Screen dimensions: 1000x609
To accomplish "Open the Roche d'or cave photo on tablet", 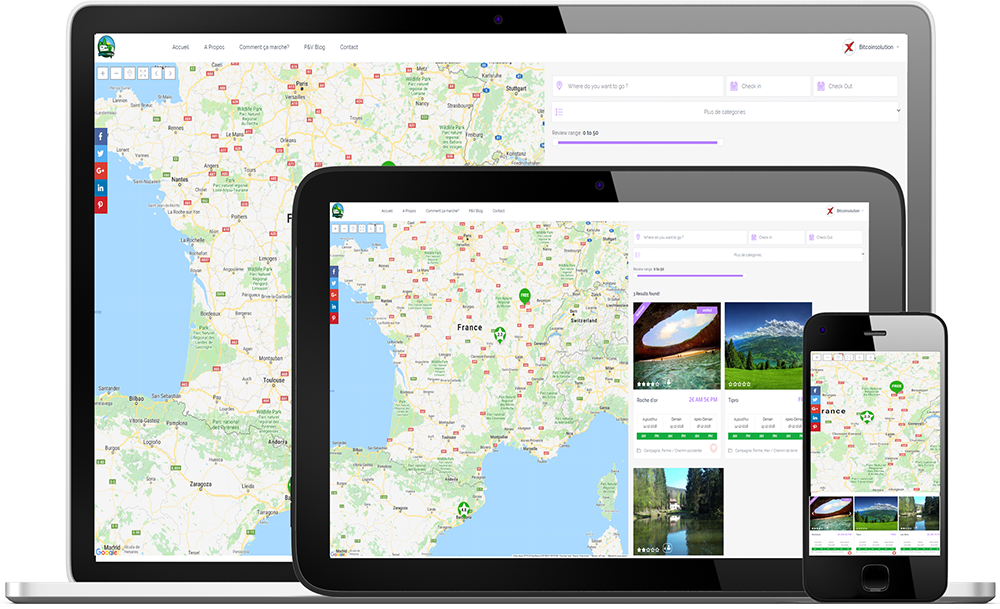I will (x=677, y=346).
